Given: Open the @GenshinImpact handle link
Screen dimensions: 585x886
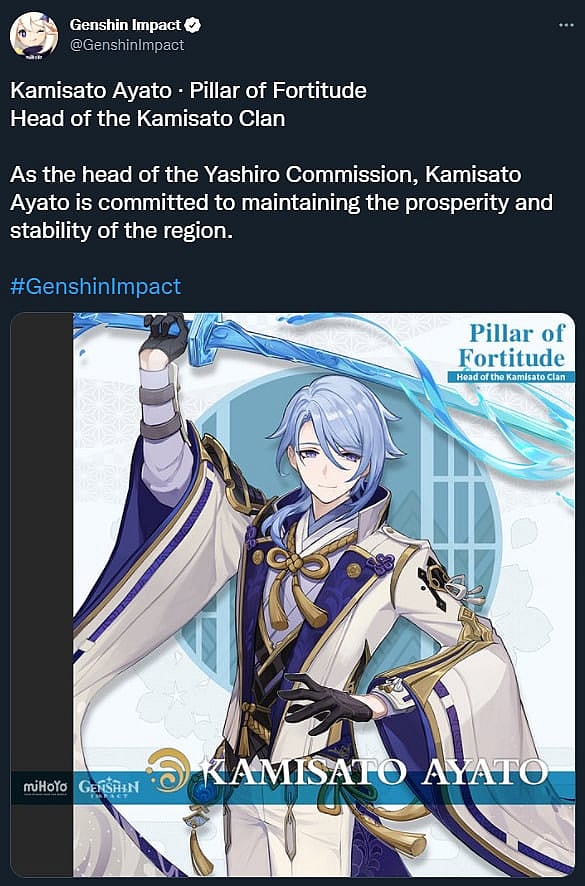Looking at the screenshot, I should (x=127, y=45).
